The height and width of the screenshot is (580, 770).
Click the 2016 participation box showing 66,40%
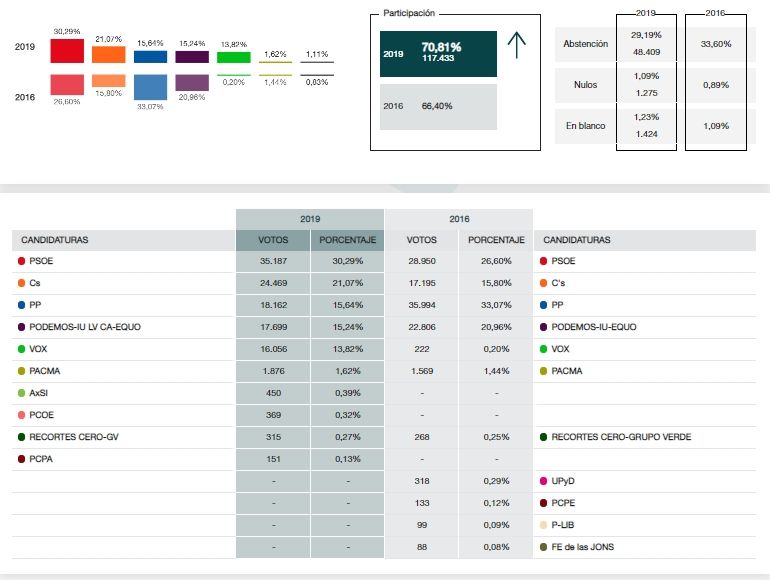(436, 106)
